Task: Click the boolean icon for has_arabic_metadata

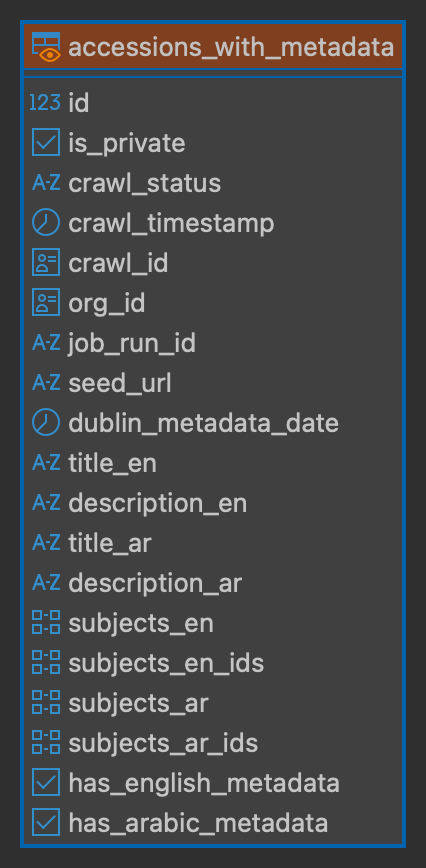Action: pyautogui.click(x=46, y=822)
